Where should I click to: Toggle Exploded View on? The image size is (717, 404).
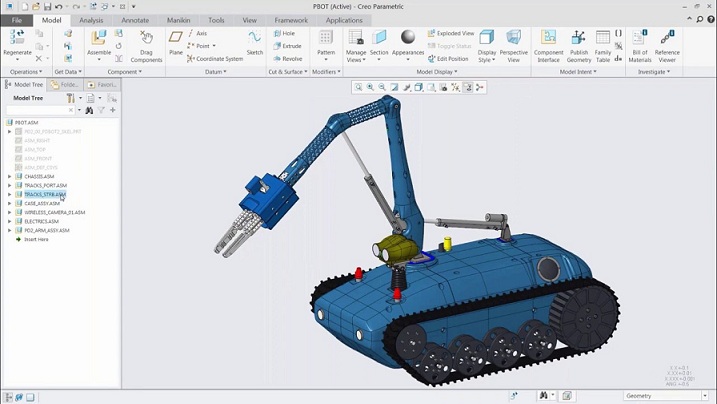[x=450, y=33]
